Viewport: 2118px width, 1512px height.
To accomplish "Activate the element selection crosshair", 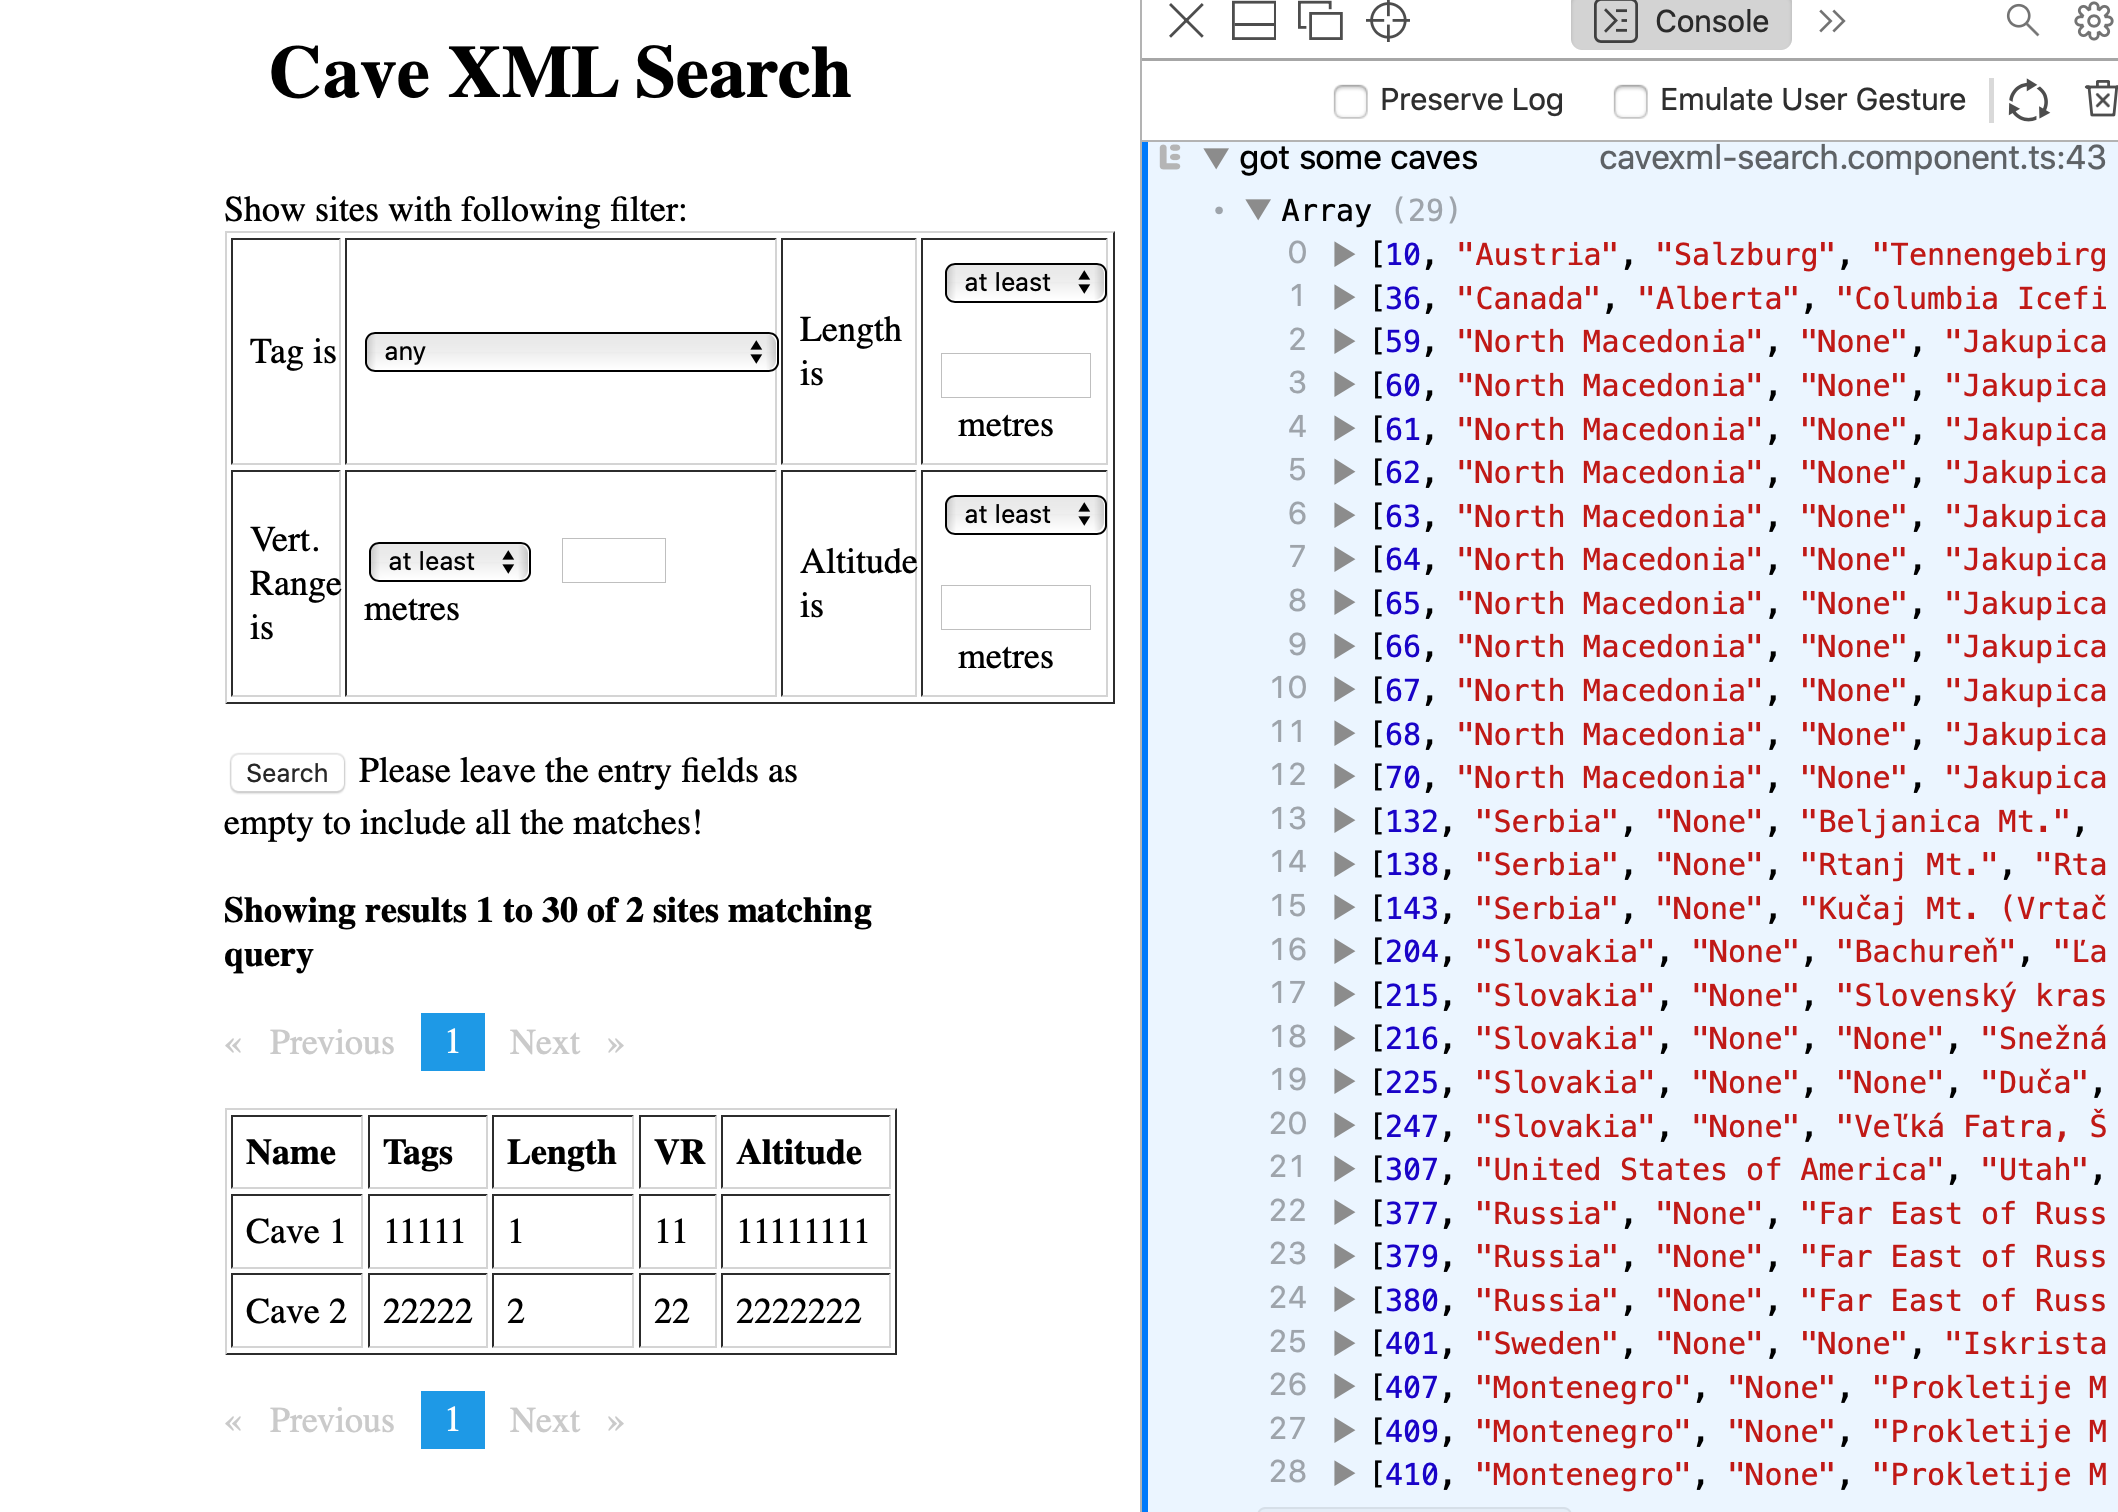I will coord(1388,21).
